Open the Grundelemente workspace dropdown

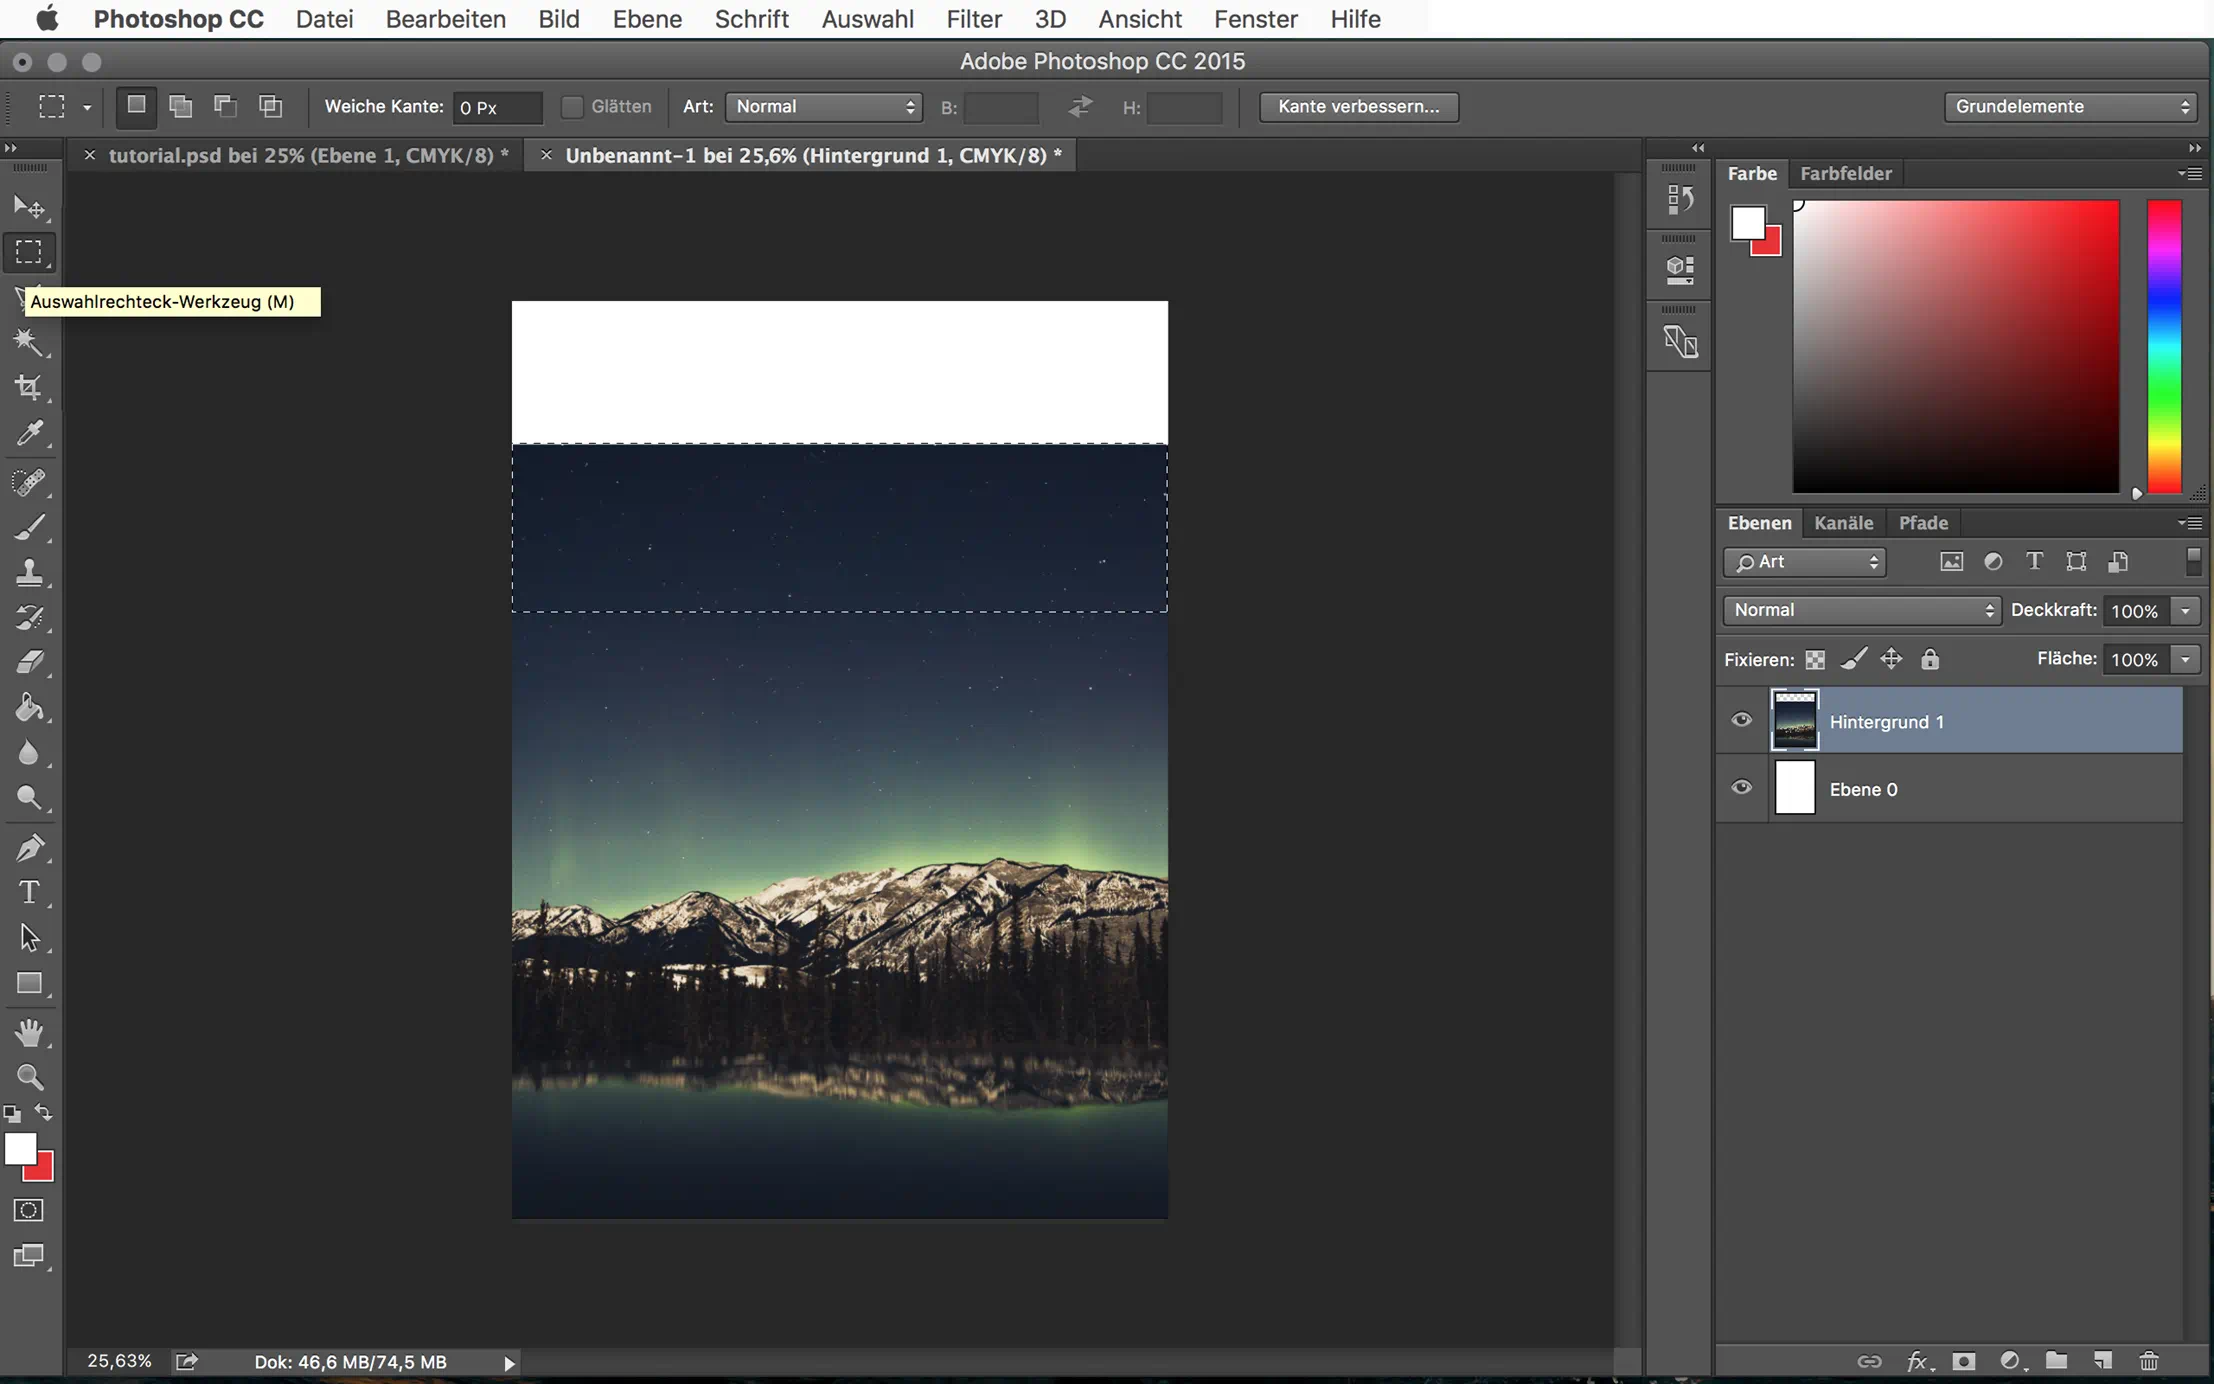click(x=2070, y=107)
